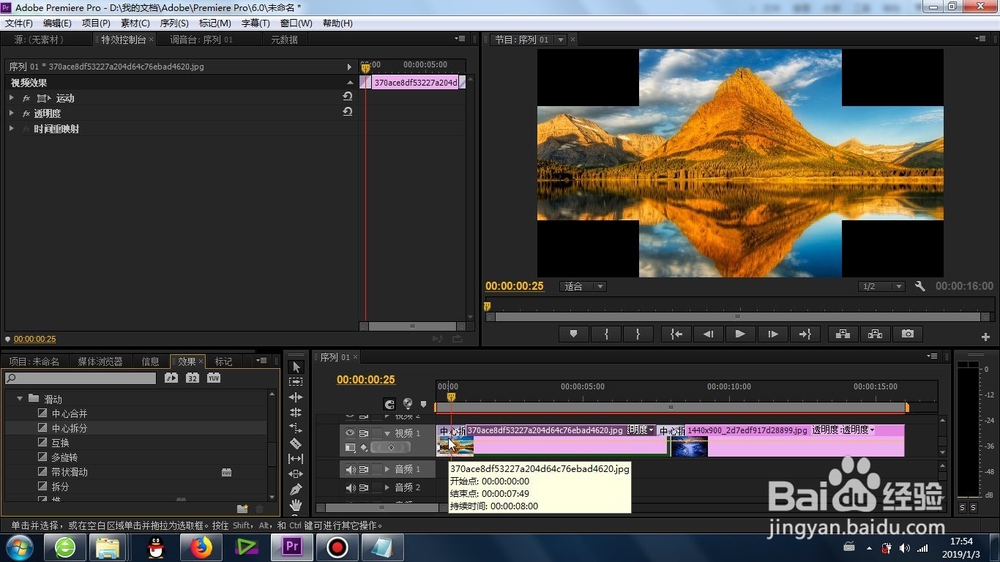1000x562 pixels.
Task: Select the Slip tool
Action: pos(296,458)
